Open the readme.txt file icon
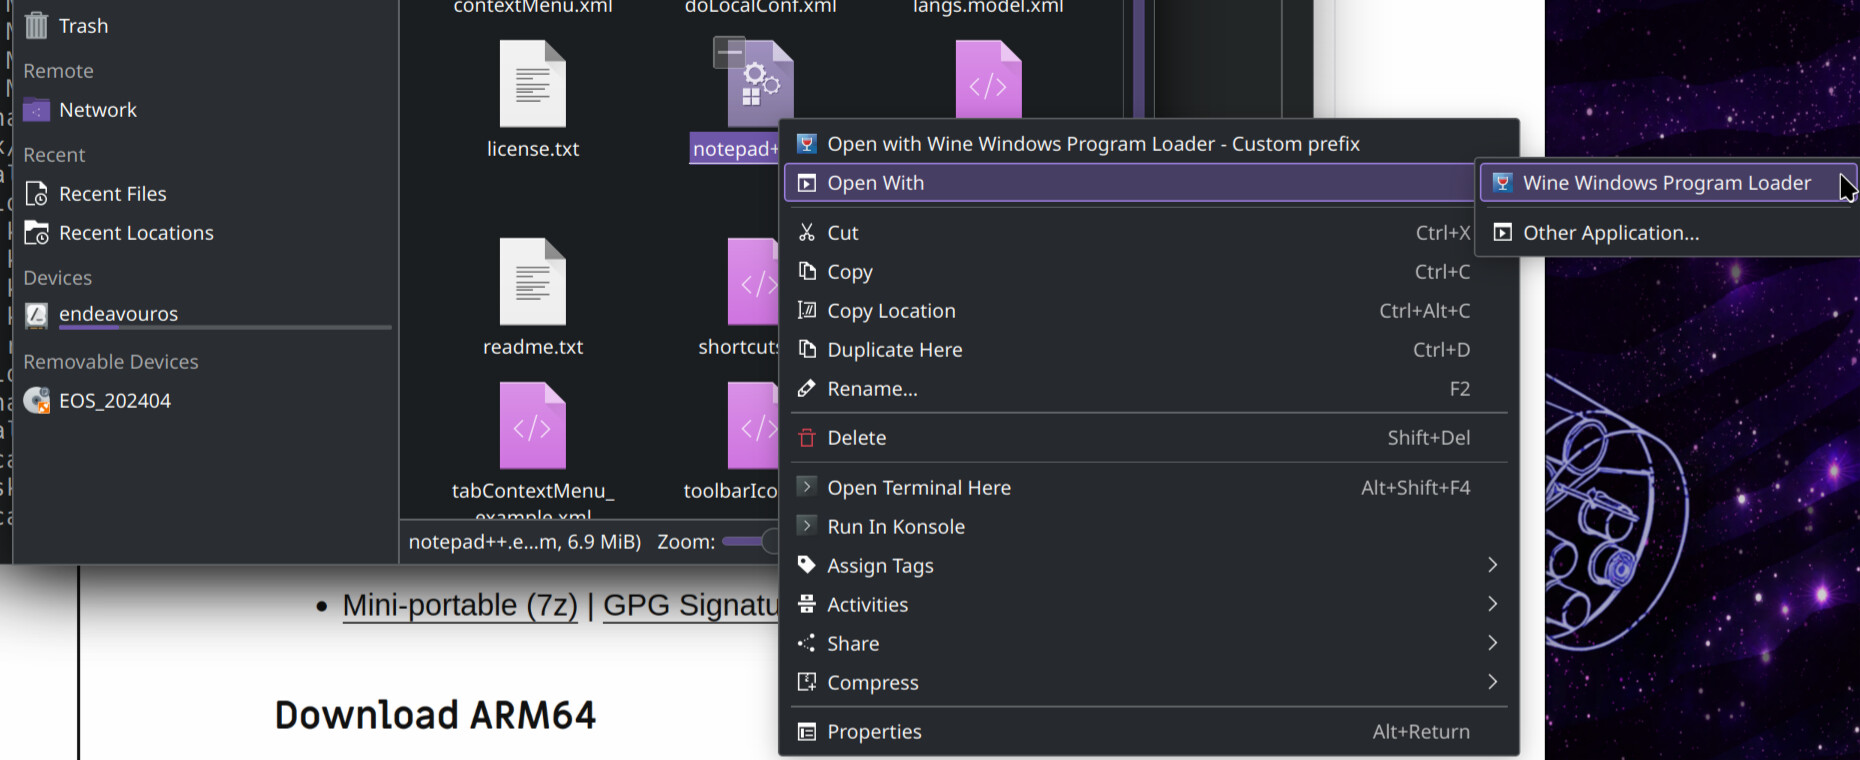The image size is (1860, 760). [533, 282]
